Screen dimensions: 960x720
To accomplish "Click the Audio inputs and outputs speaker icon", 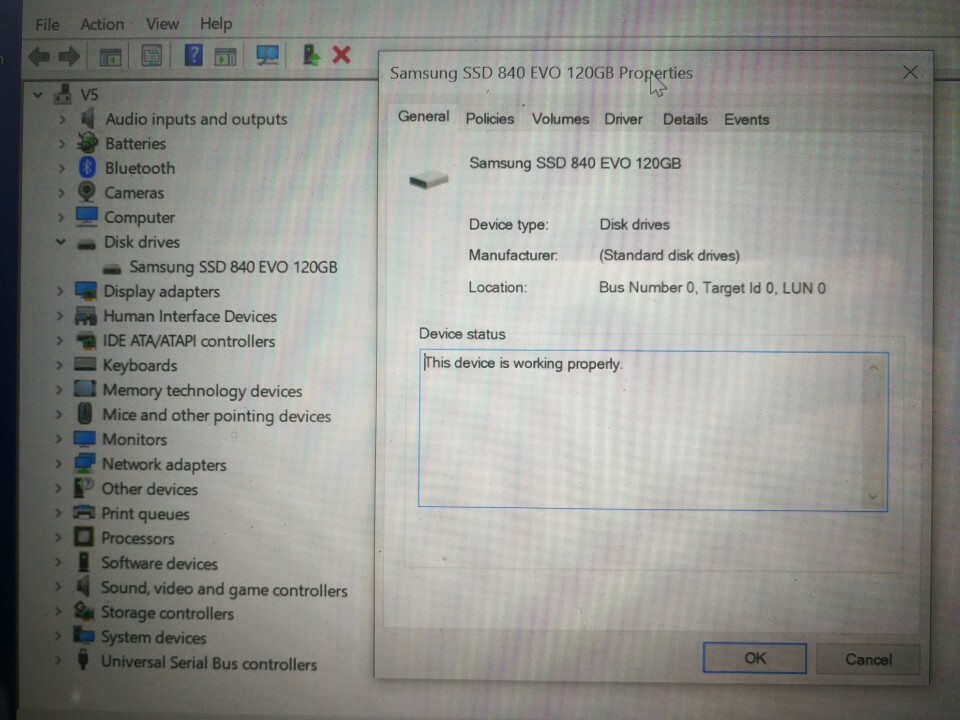I will (x=88, y=118).
